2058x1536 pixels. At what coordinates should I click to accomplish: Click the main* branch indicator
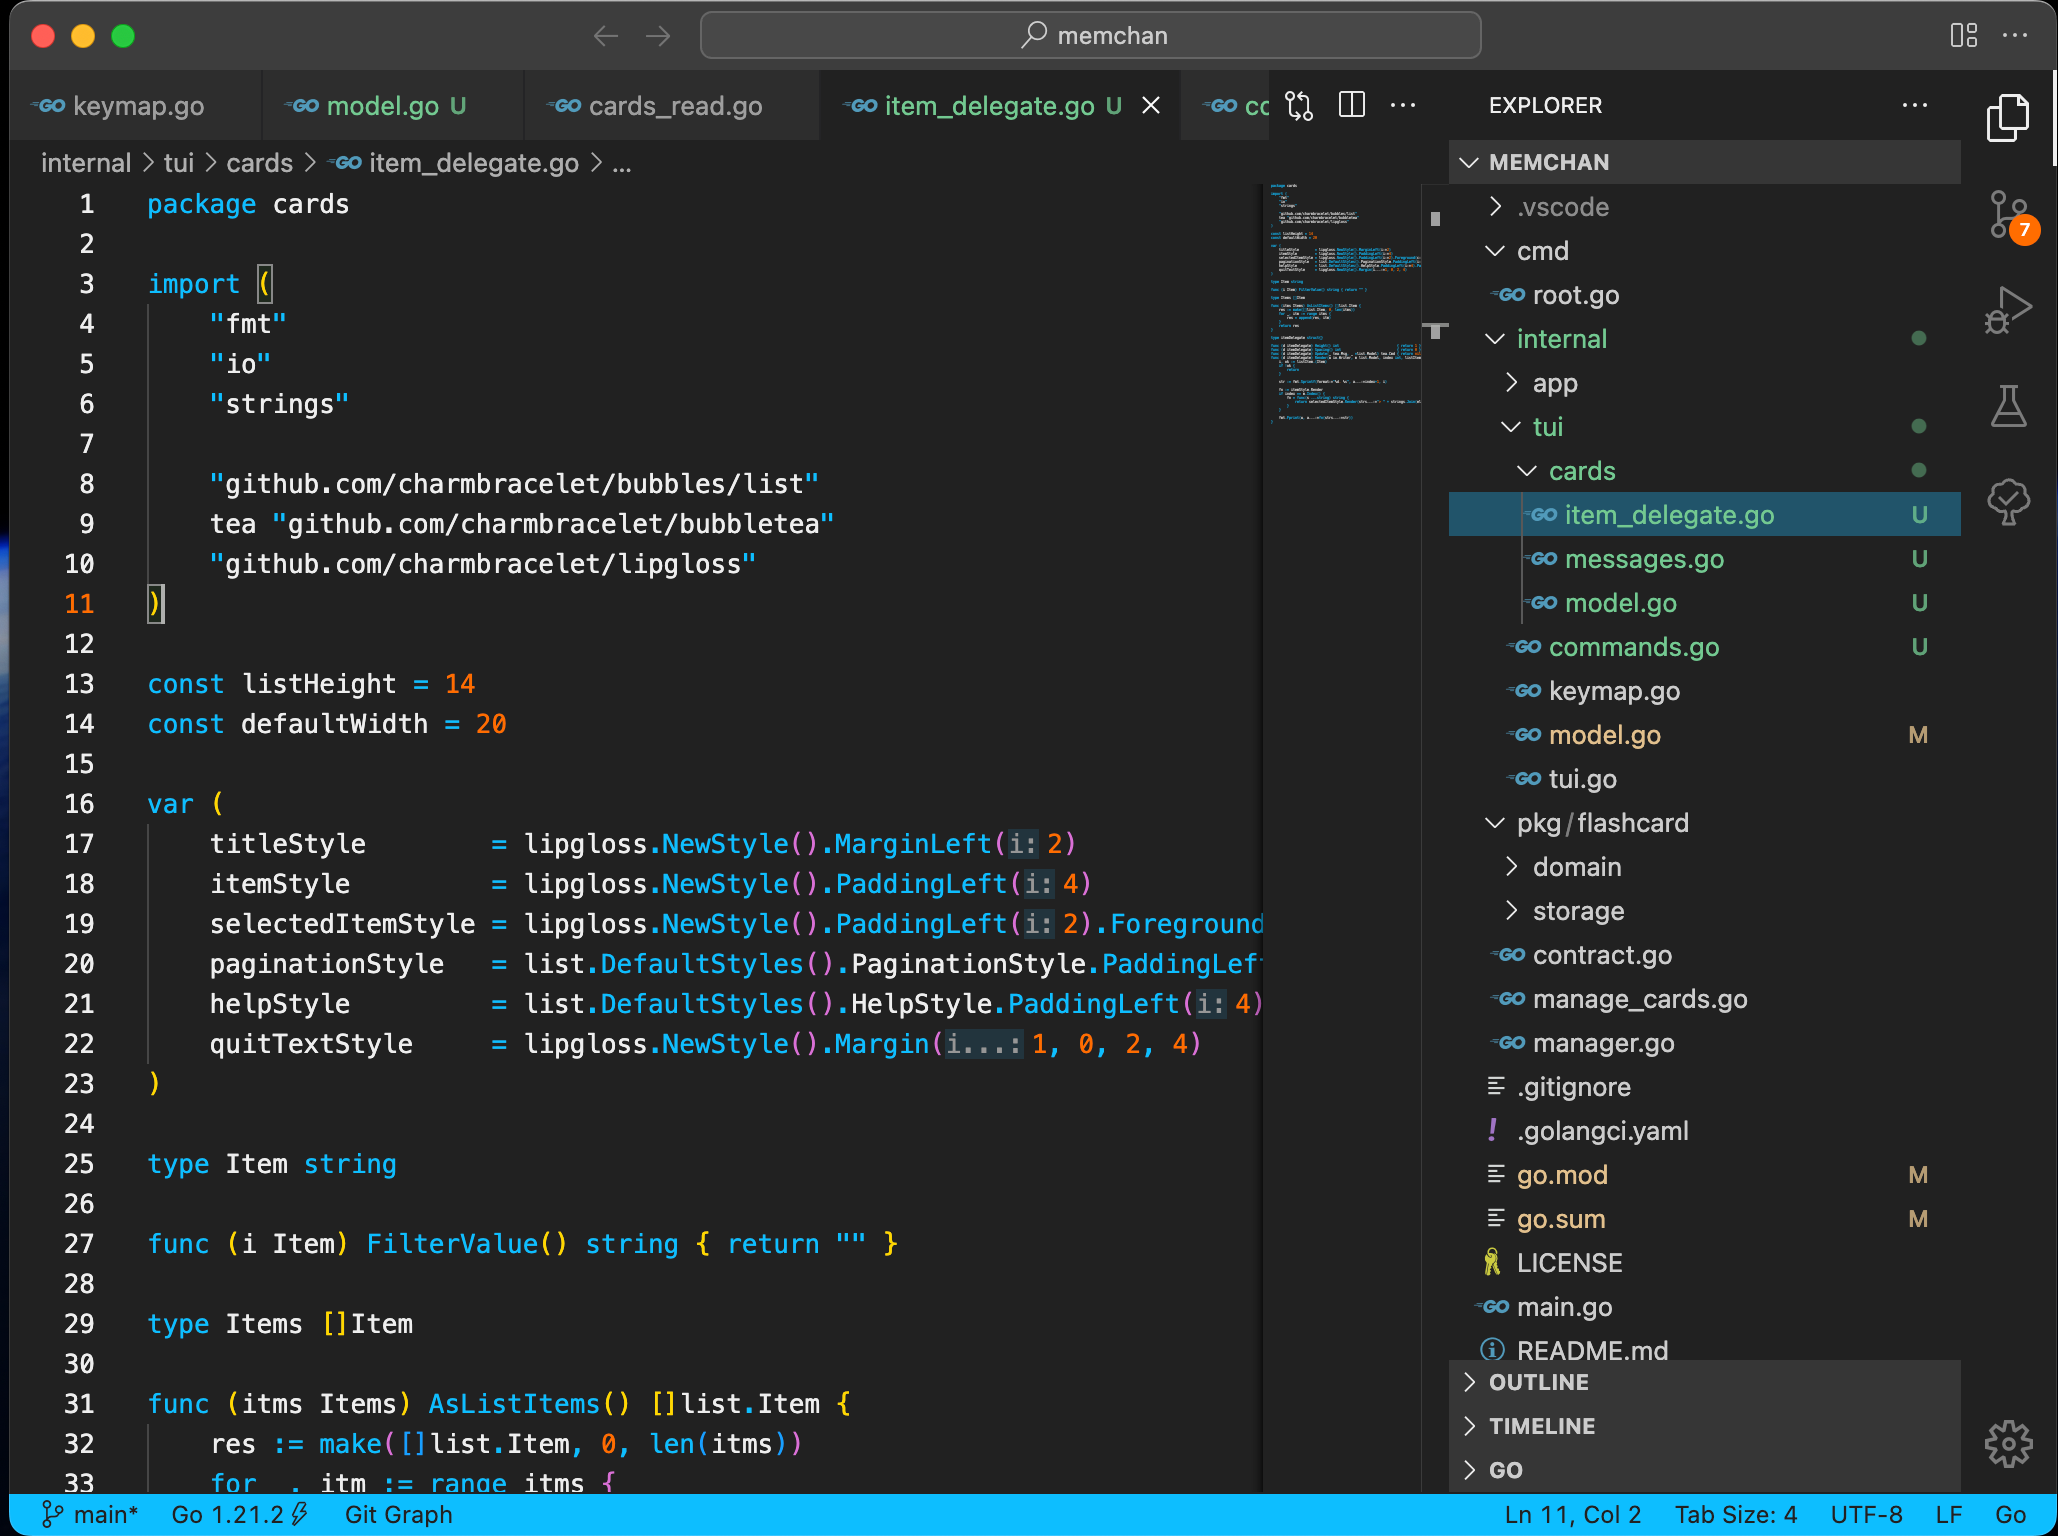click(92, 1515)
